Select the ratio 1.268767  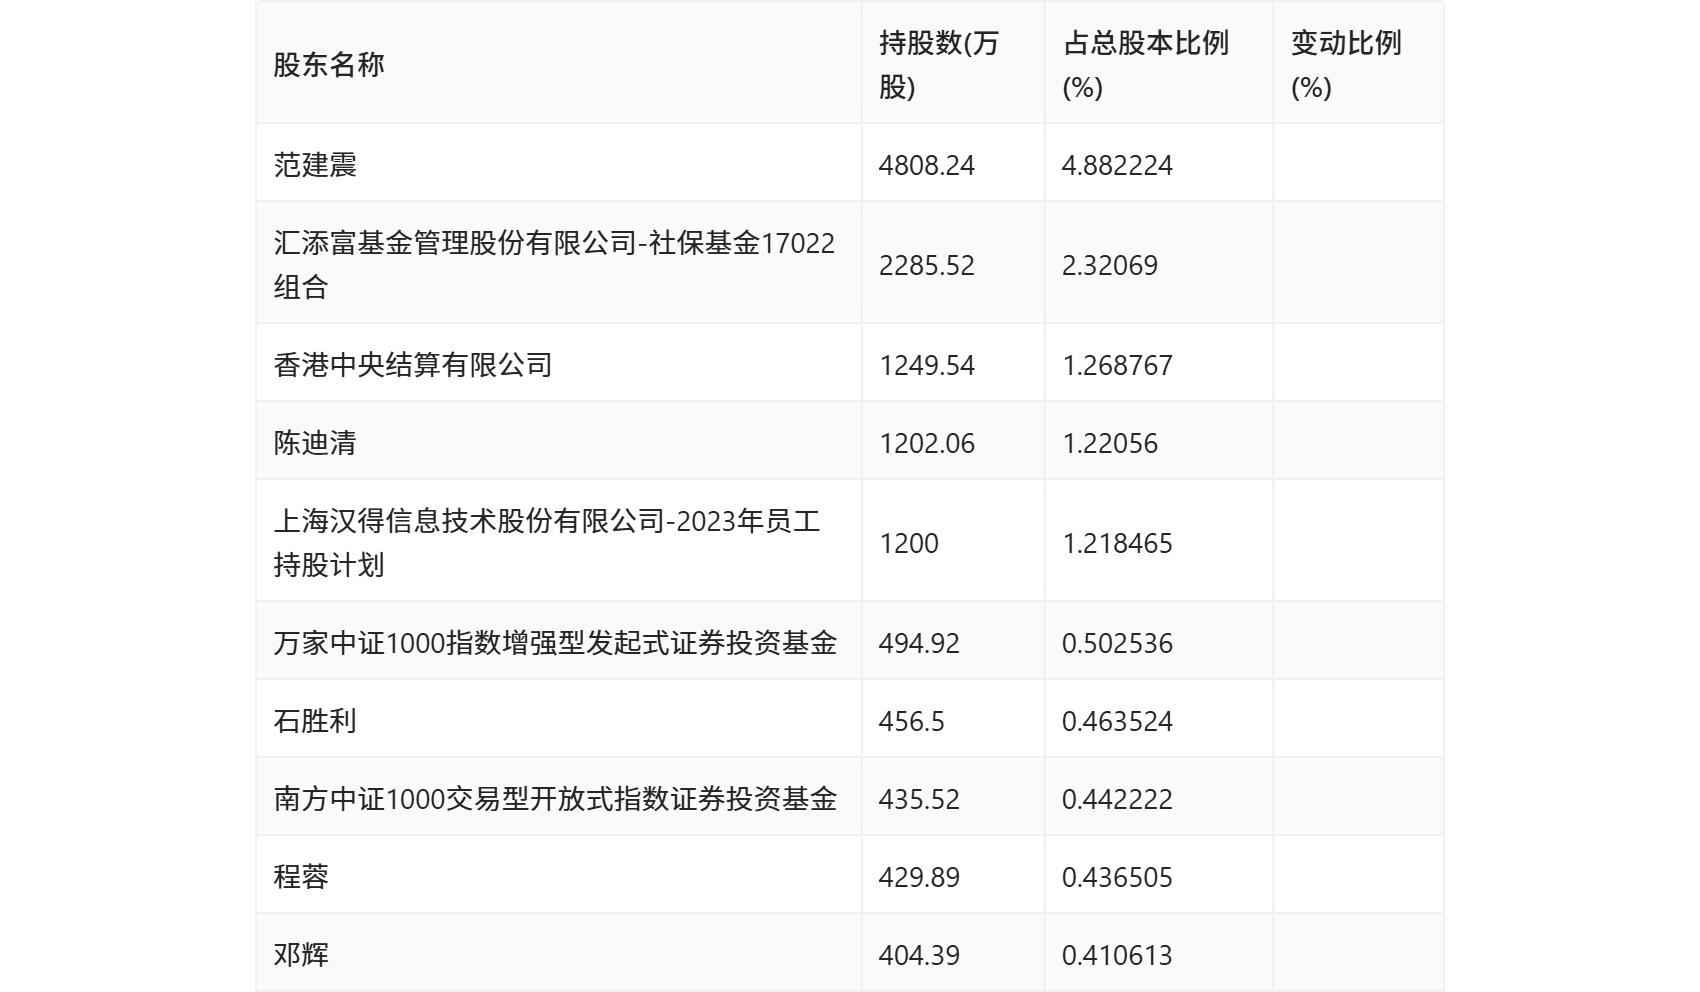(x=1117, y=365)
